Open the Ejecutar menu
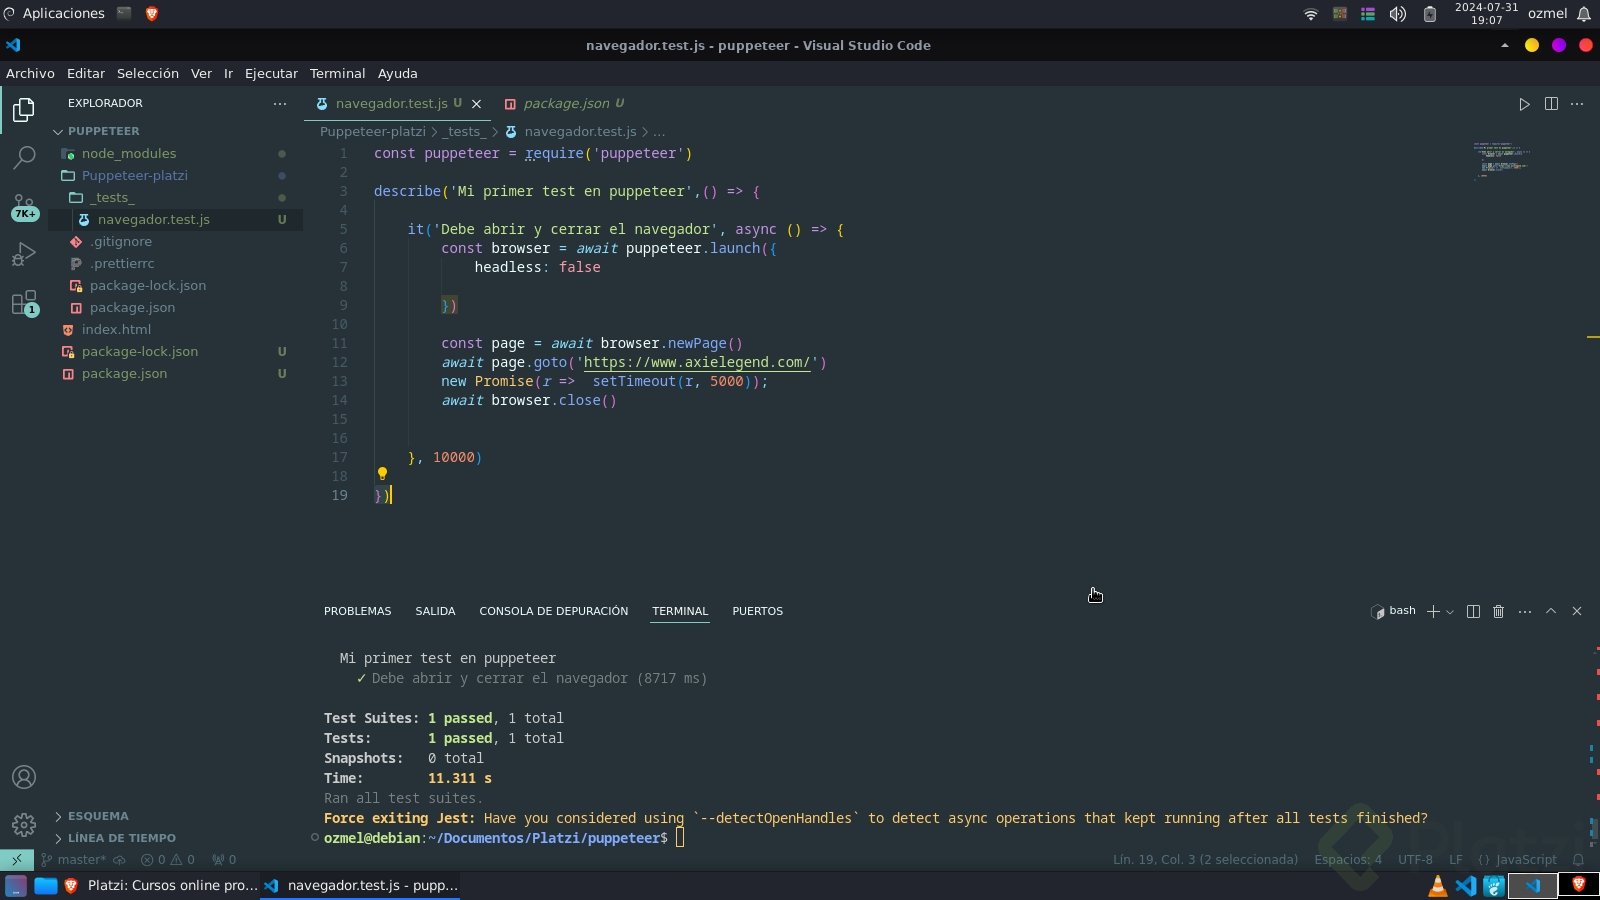The height and width of the screenshot is (900, 1600). [x=271, y=73]
